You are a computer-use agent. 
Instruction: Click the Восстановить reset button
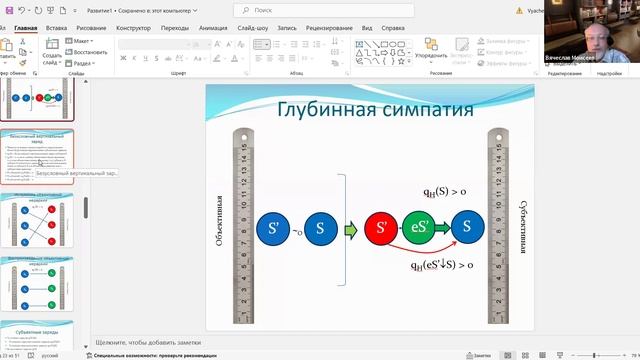pyautogui.click(x=86, y=52)
